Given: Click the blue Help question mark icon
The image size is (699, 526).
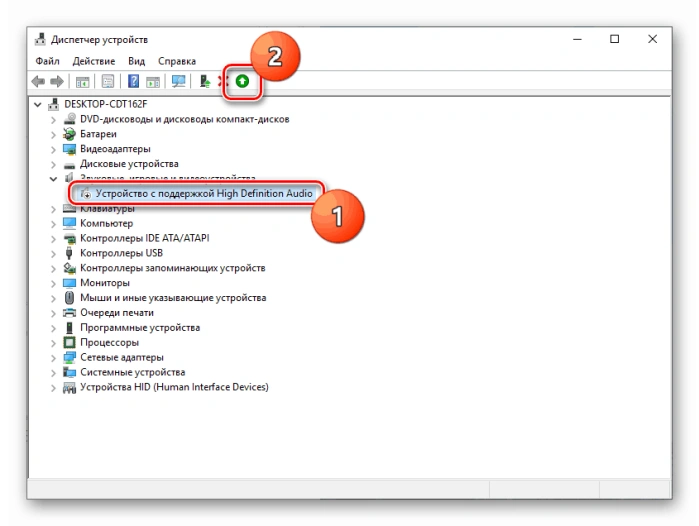Looking at the screenshot, I should tap(133, 82).
